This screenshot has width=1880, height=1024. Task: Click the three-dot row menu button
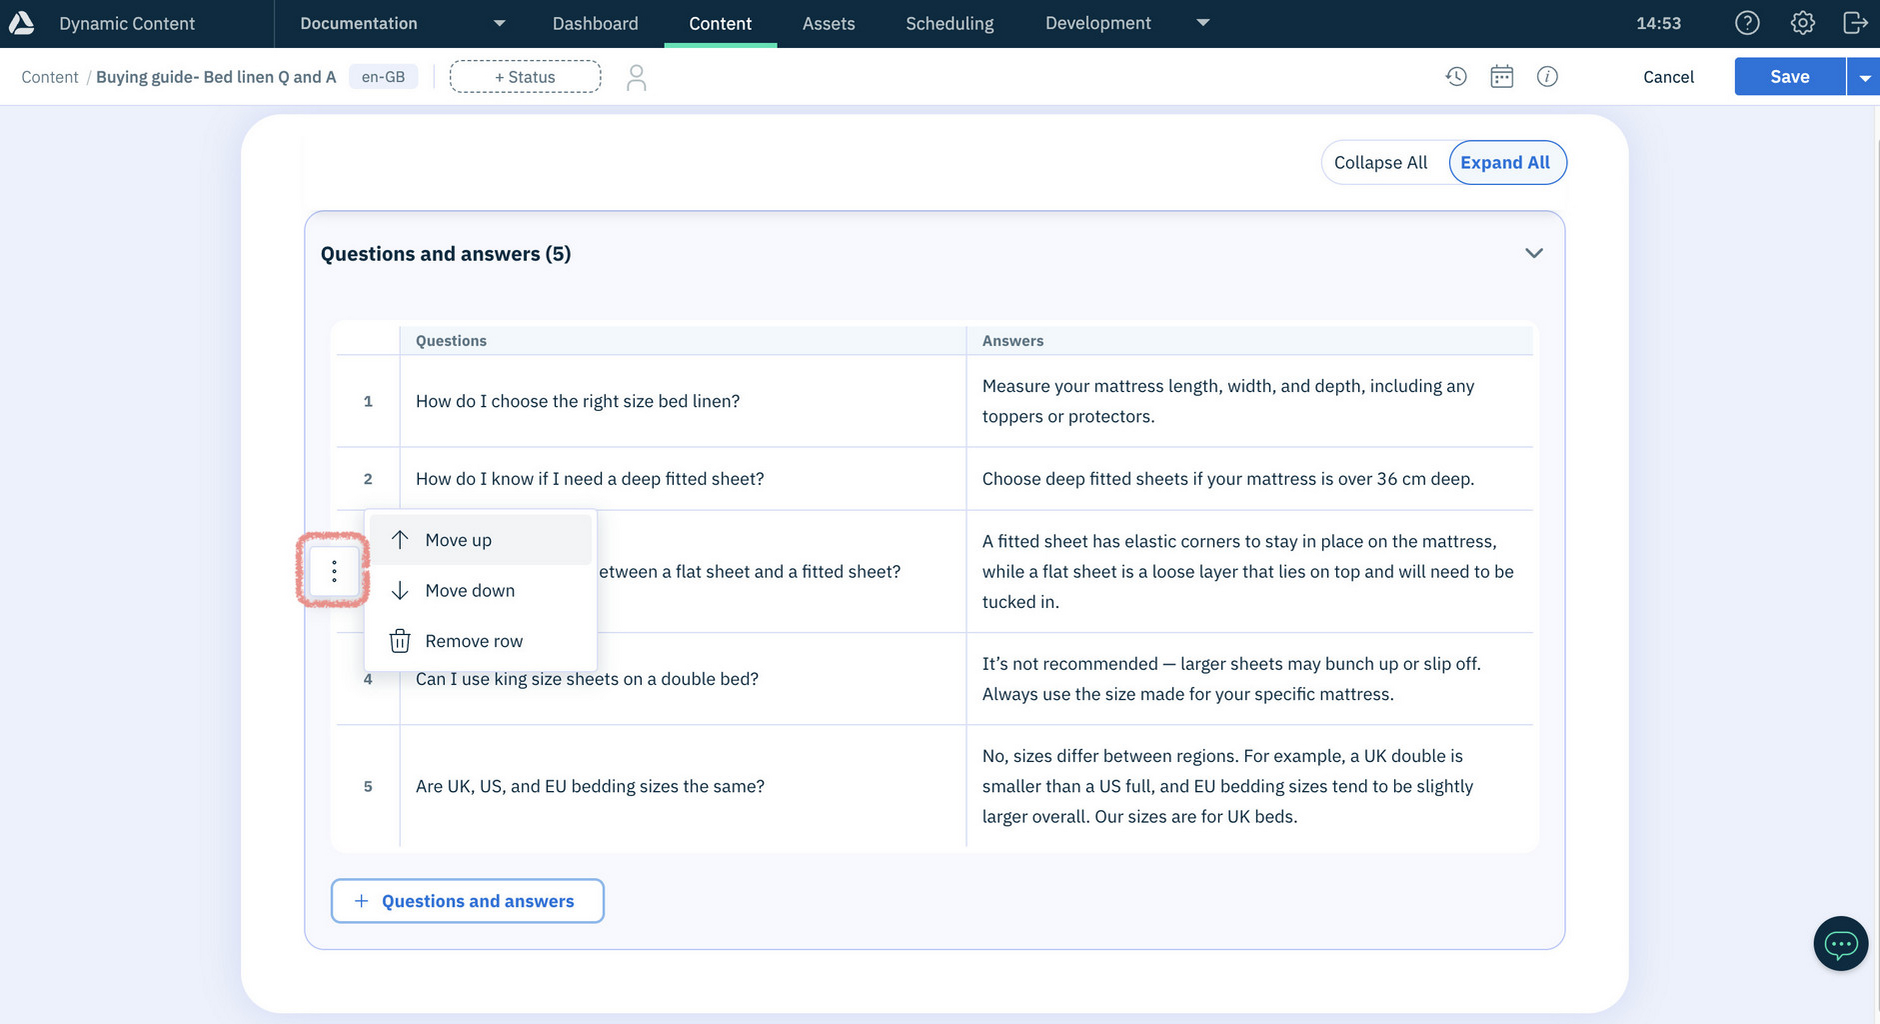(334, 571)
